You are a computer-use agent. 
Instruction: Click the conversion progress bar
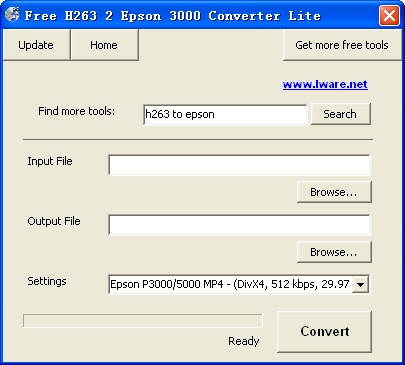tap(143, 321)
